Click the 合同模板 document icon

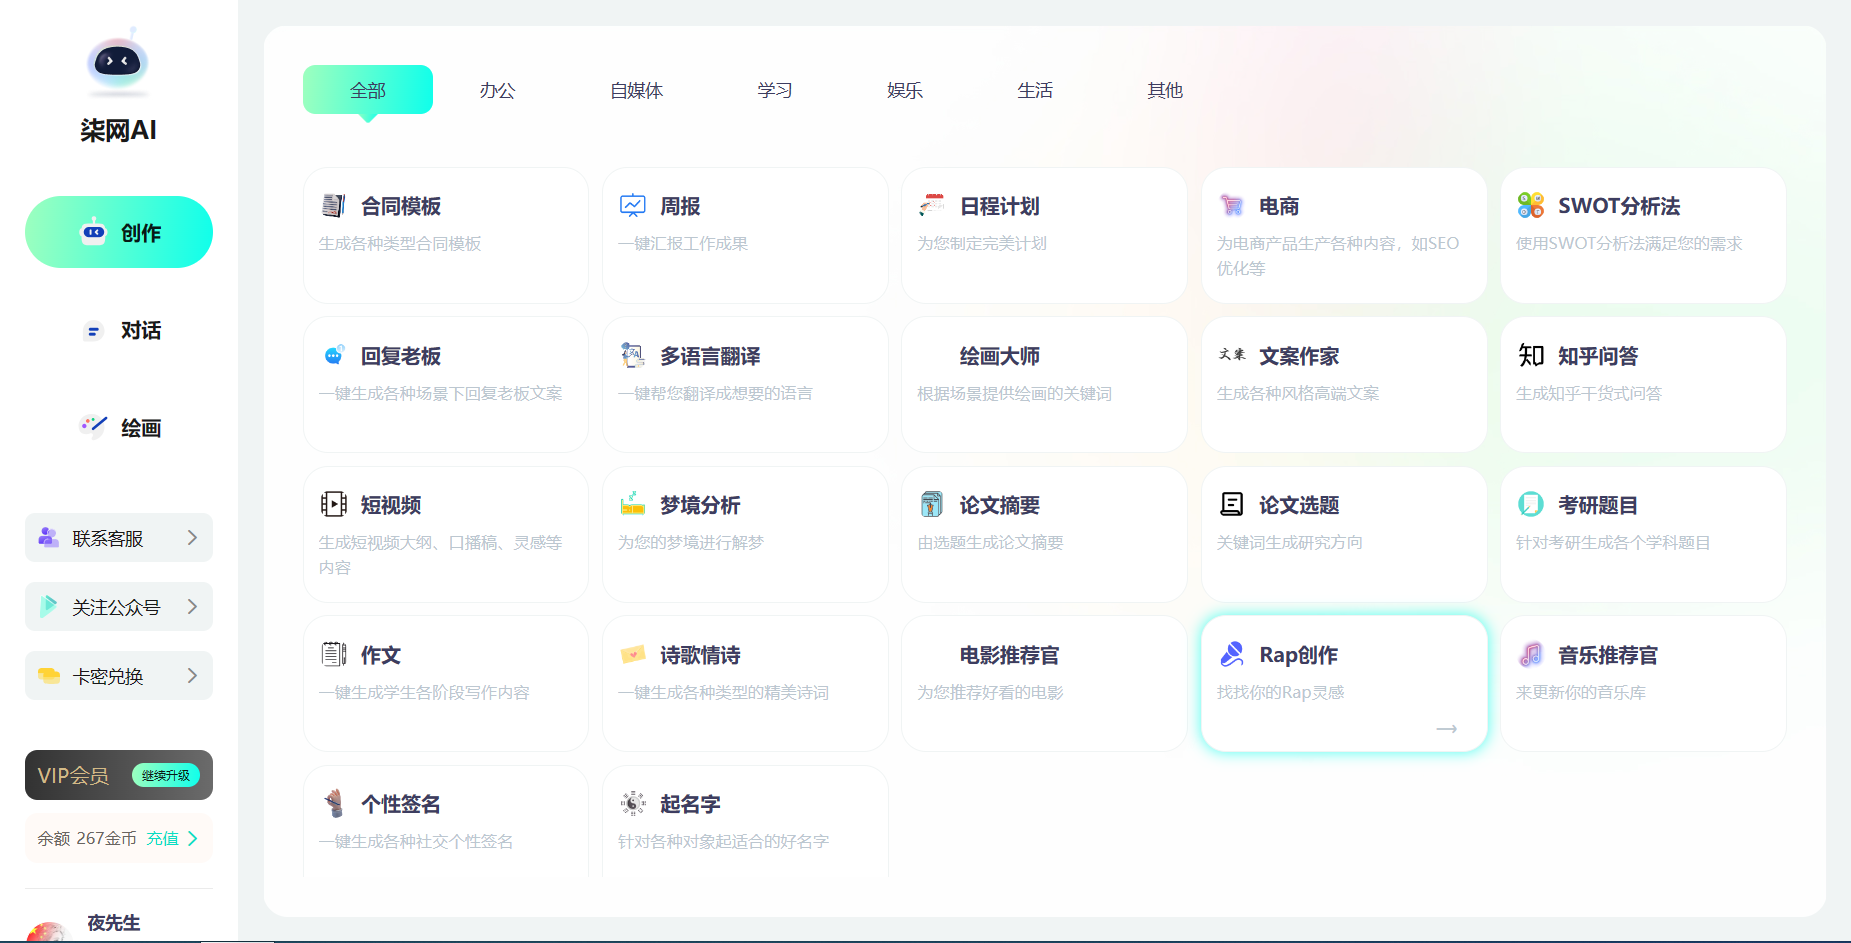333,206
